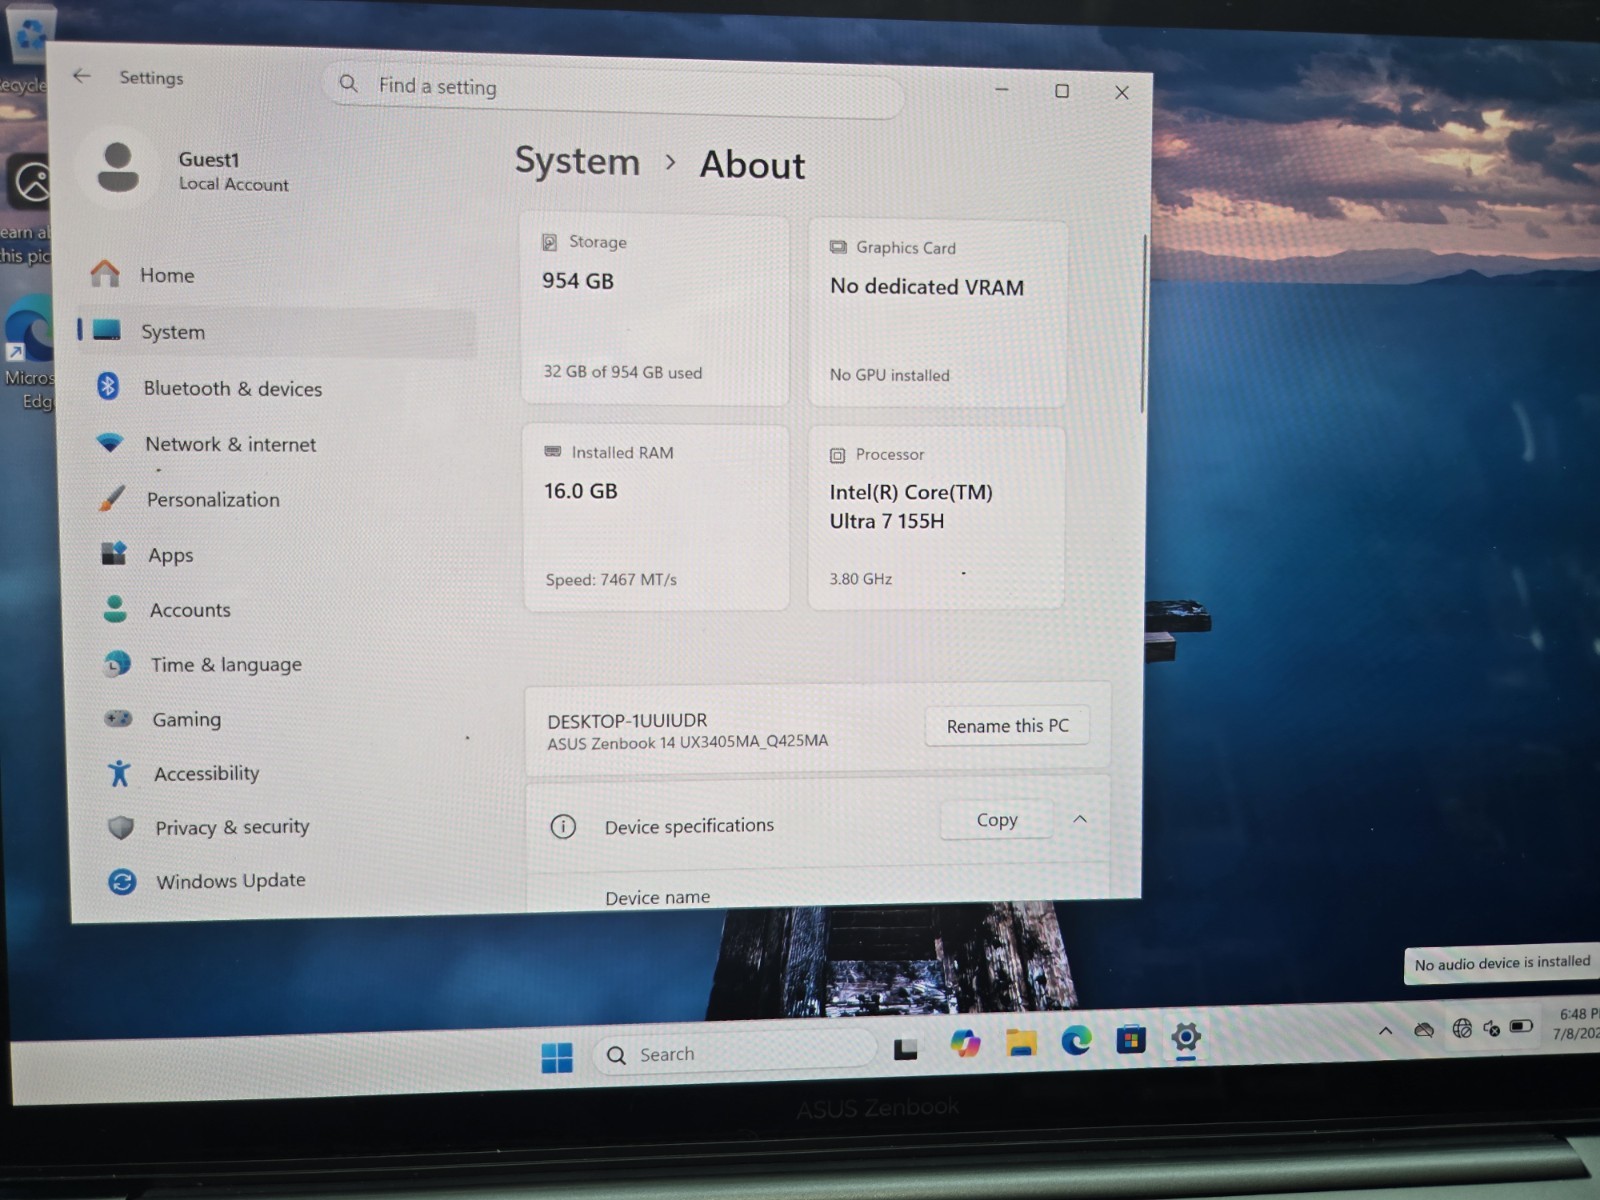Click the Rename this PC button
Screen dimensions: 1600x1200
pyautogui.click(x=1007, y=725)
